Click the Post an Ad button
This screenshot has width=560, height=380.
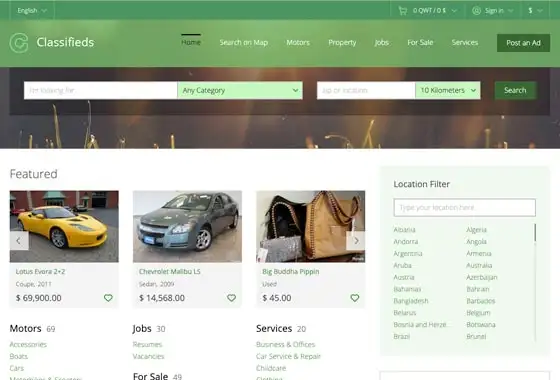click(x=523, y=43)
